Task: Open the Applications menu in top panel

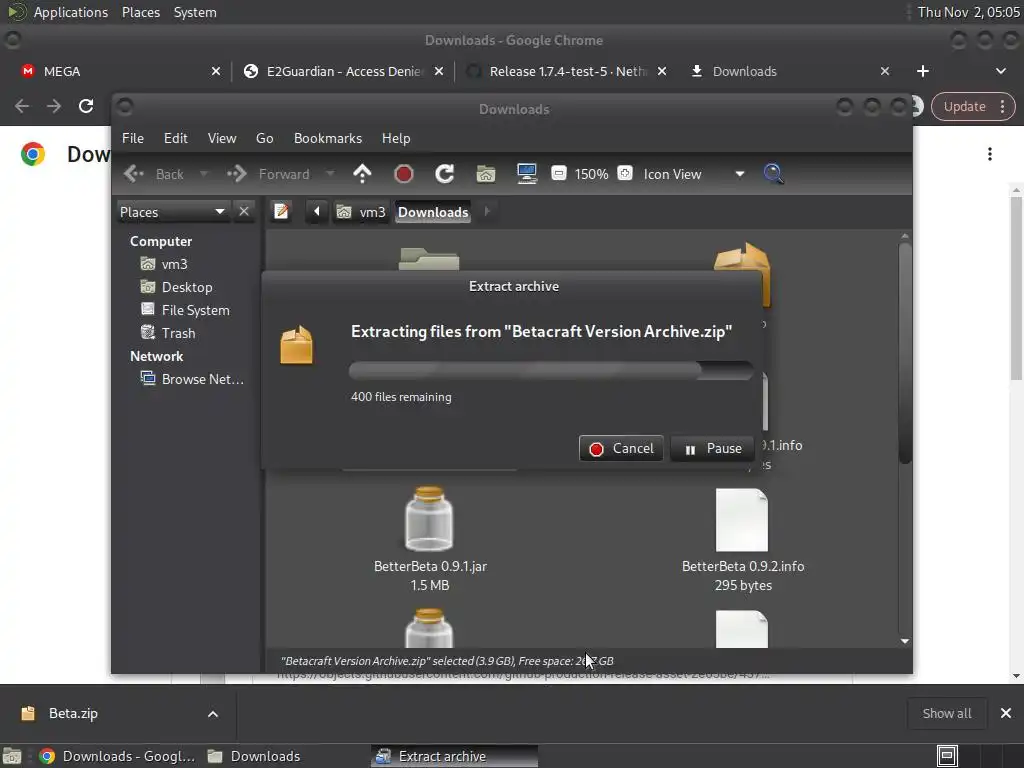Action: pos(71,12)
